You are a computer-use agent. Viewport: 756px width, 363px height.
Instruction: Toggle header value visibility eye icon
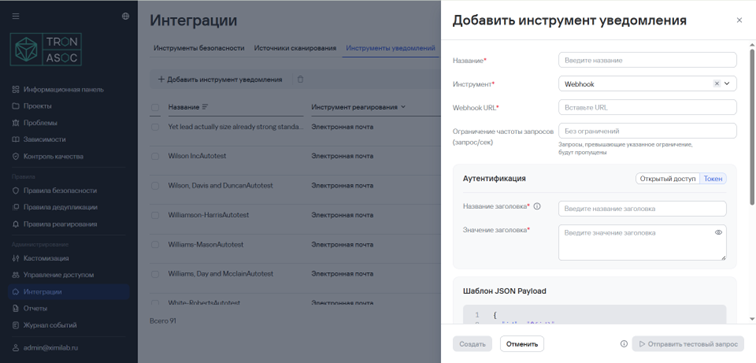click(718, 232)
